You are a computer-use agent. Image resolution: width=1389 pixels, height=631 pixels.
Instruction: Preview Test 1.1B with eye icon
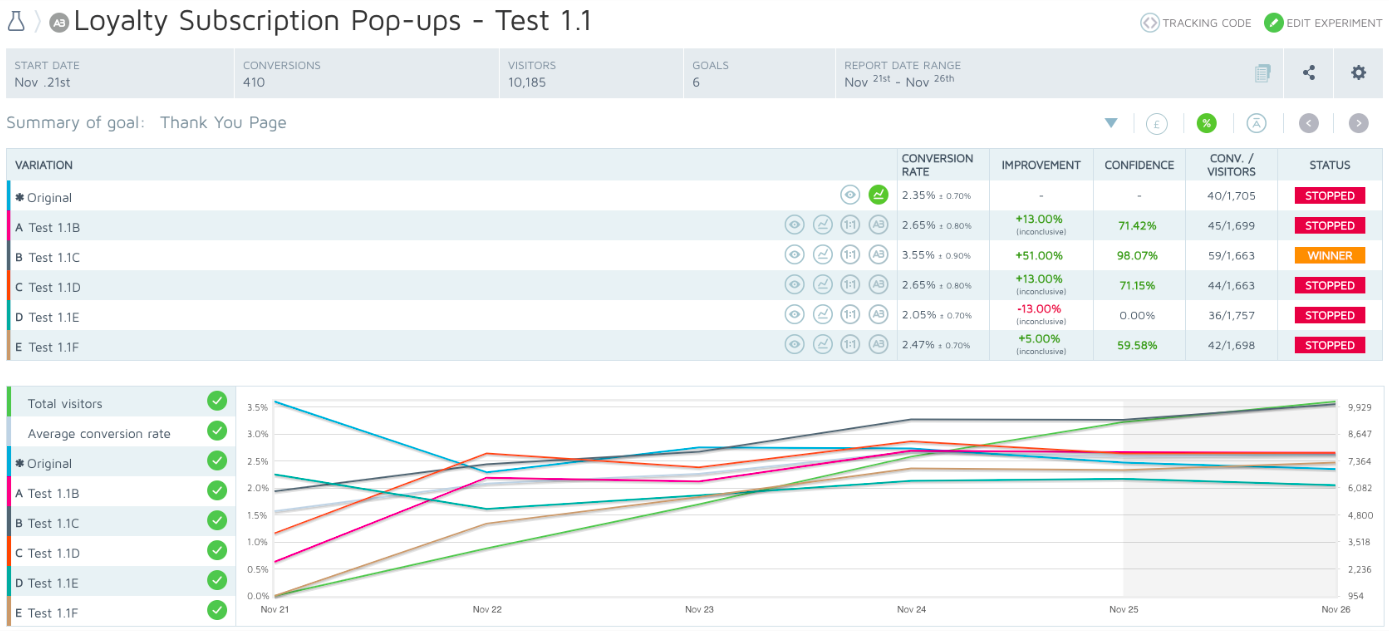pos(794,225)
